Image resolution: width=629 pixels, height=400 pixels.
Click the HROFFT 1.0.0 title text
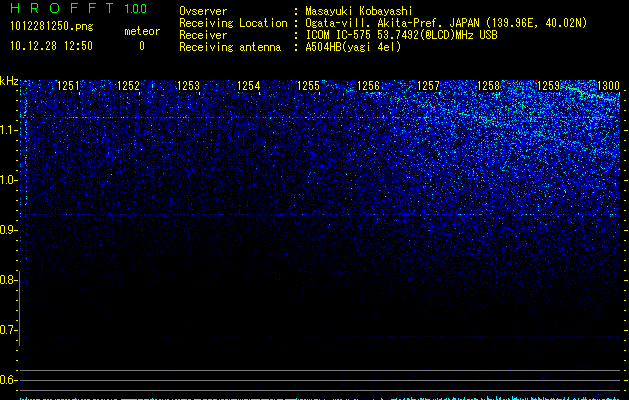79,8
